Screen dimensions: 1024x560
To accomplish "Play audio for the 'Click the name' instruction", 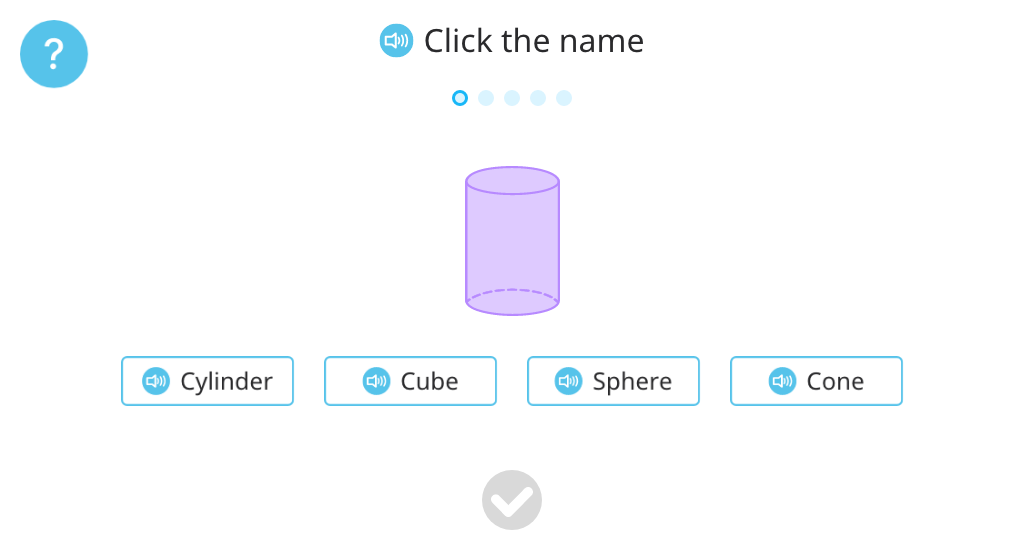I will point(396,41).
